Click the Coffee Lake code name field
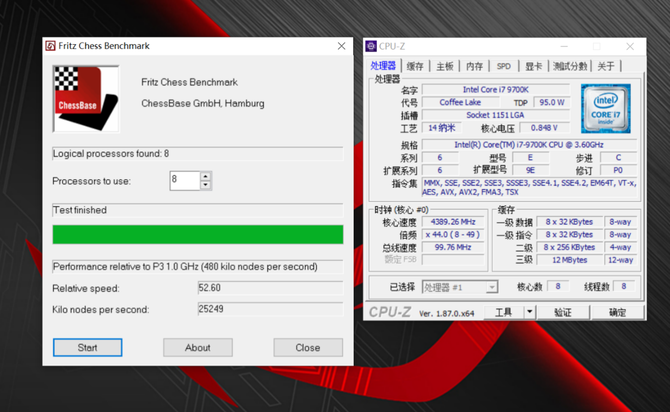Image resolution: width=670 pixels, height=412 pixels. 460,103
